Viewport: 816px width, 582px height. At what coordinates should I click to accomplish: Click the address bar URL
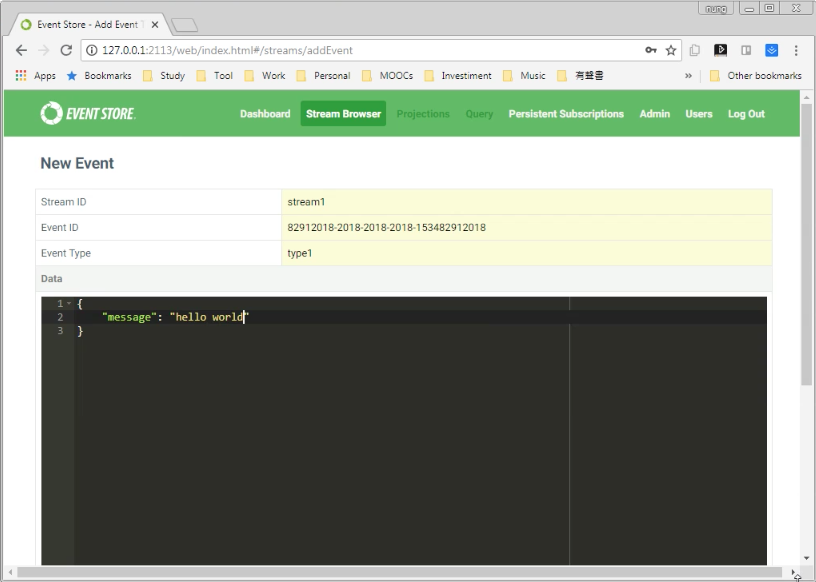click(x=227, y=50)
